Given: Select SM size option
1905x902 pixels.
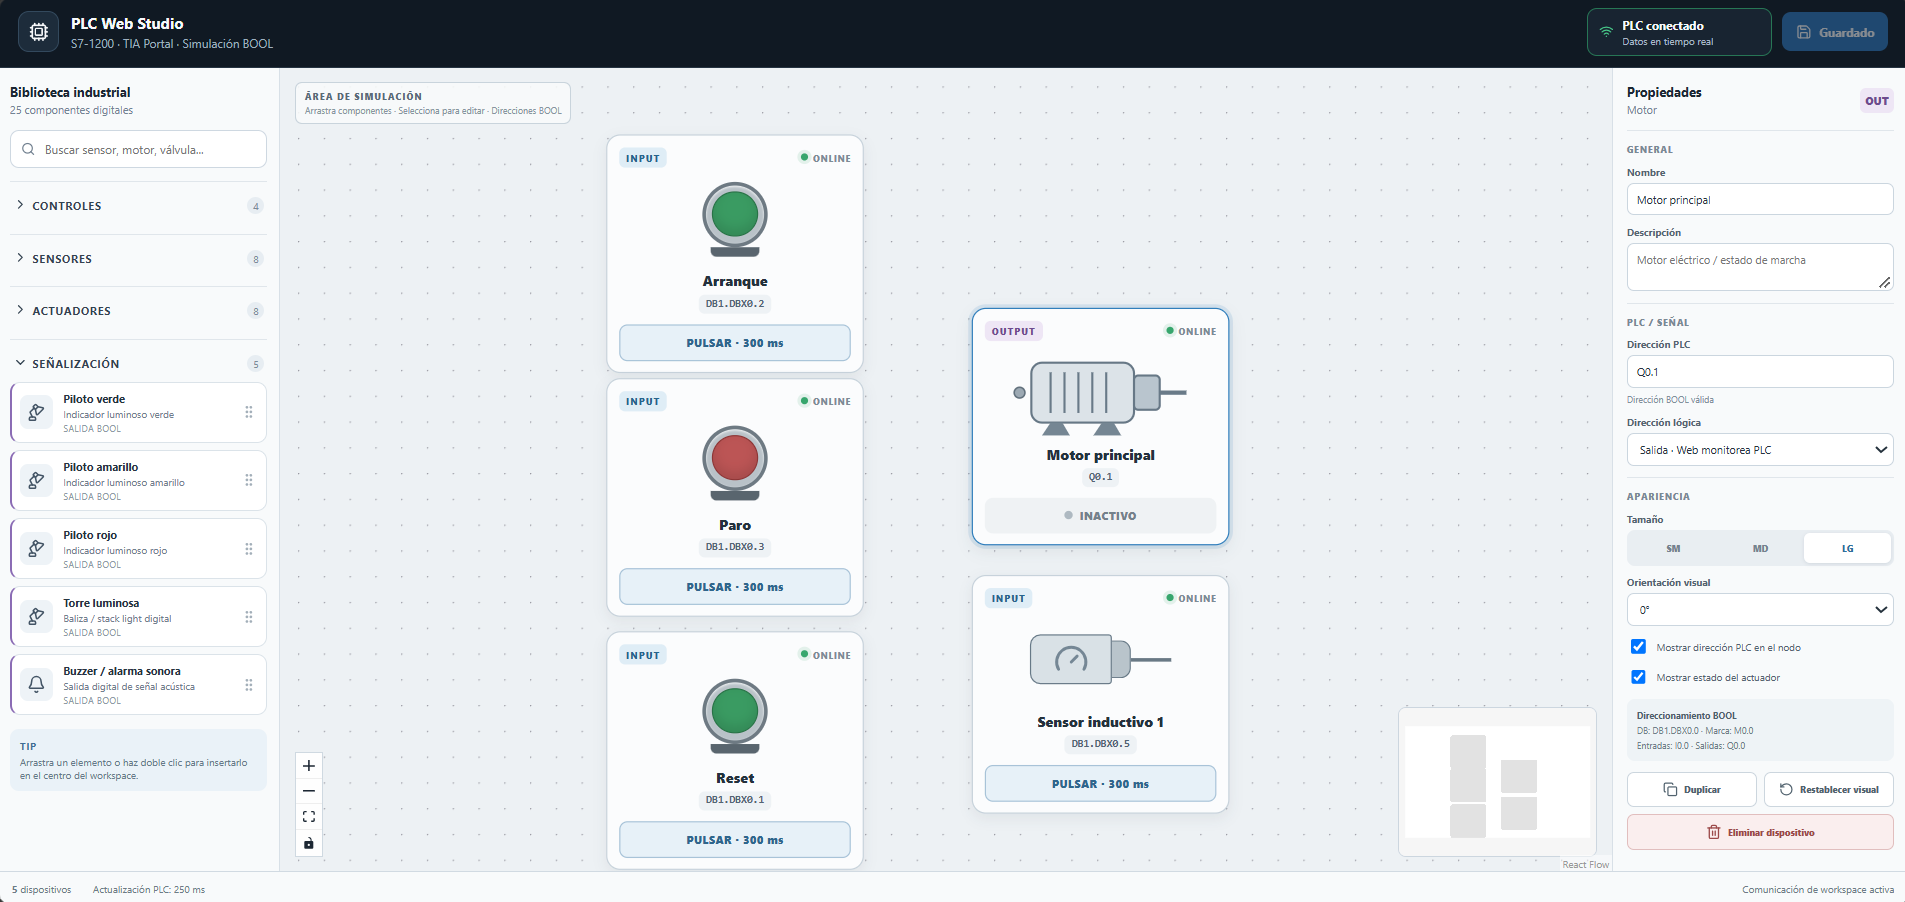Looking at the screenshot, I should tap(1673, 548).
